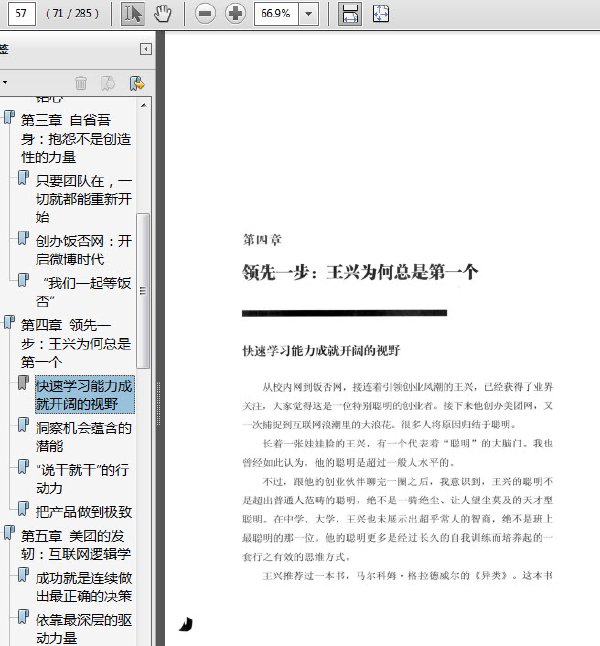
Task: Click bookmark icon beside 洞察机会蕴含的潜能
Action: (x=23, y=425)
